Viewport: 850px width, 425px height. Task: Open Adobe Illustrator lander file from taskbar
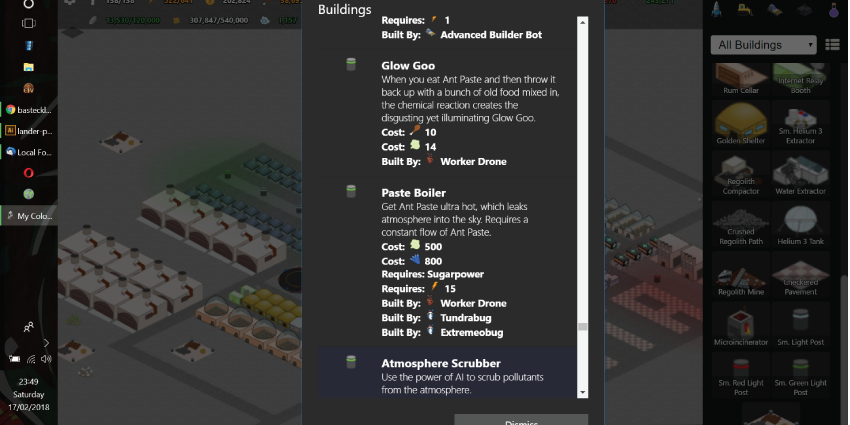point(28,131)
